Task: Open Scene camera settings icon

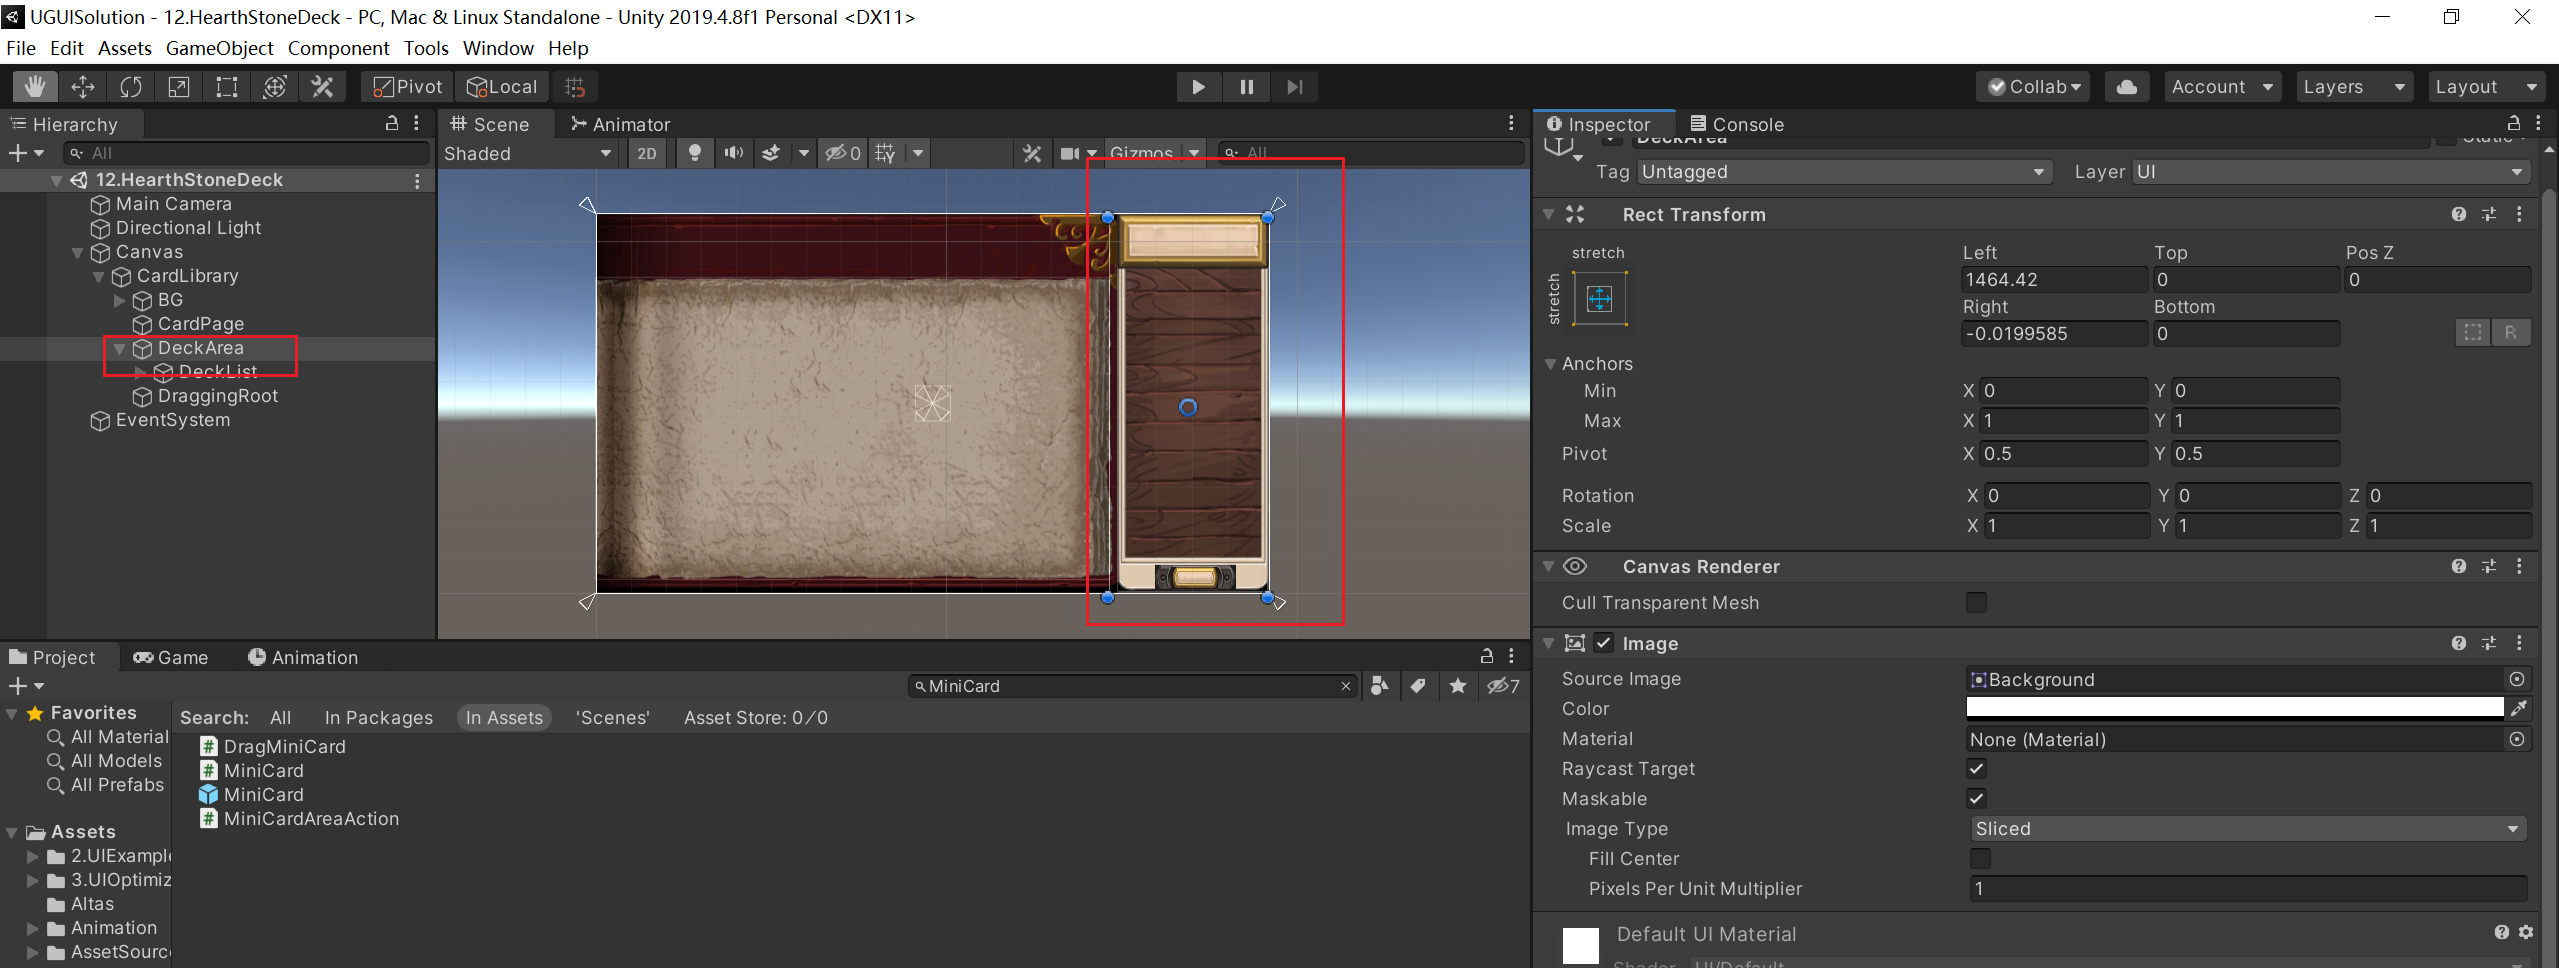Action: (x=1070, y=153)
